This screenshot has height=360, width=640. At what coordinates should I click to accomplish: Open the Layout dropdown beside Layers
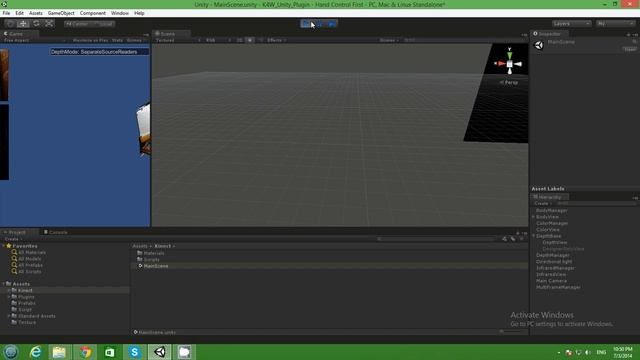615,24
